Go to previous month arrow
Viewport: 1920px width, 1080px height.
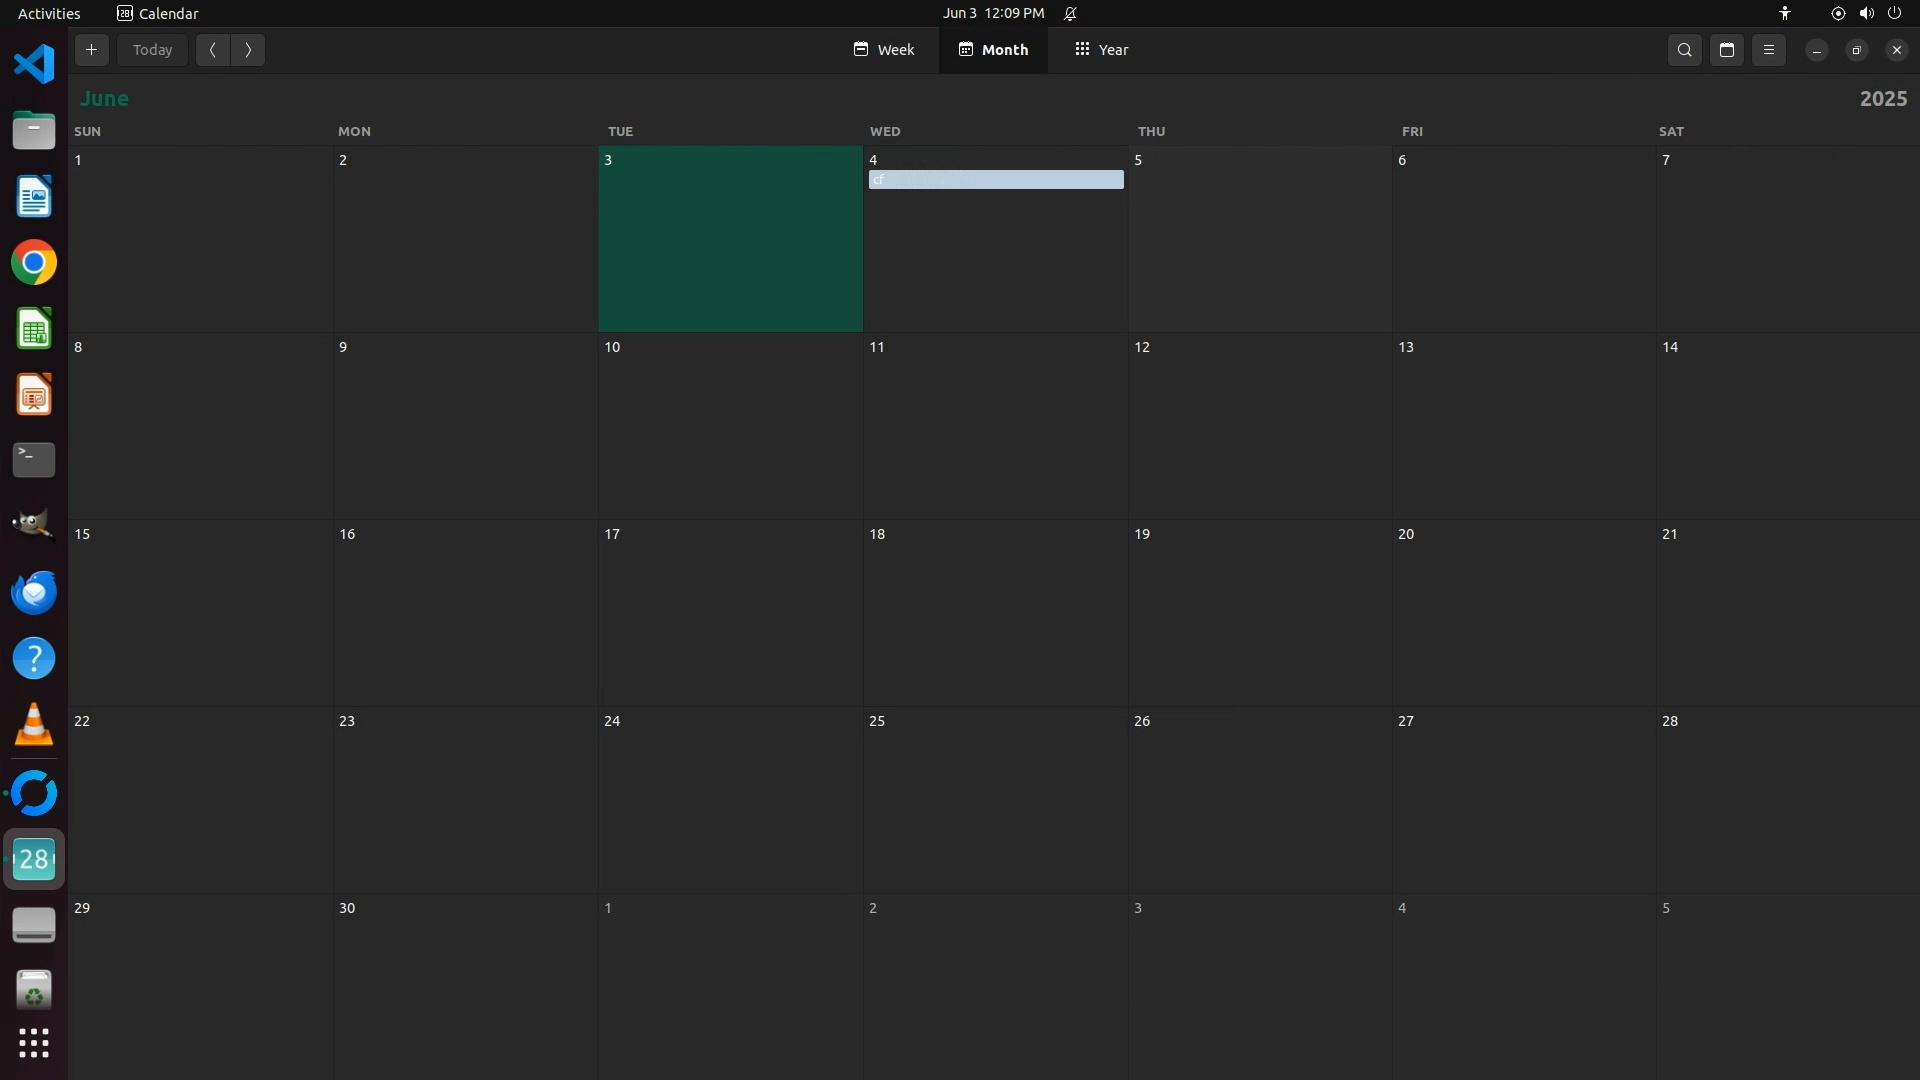click(x=213, y=50)
